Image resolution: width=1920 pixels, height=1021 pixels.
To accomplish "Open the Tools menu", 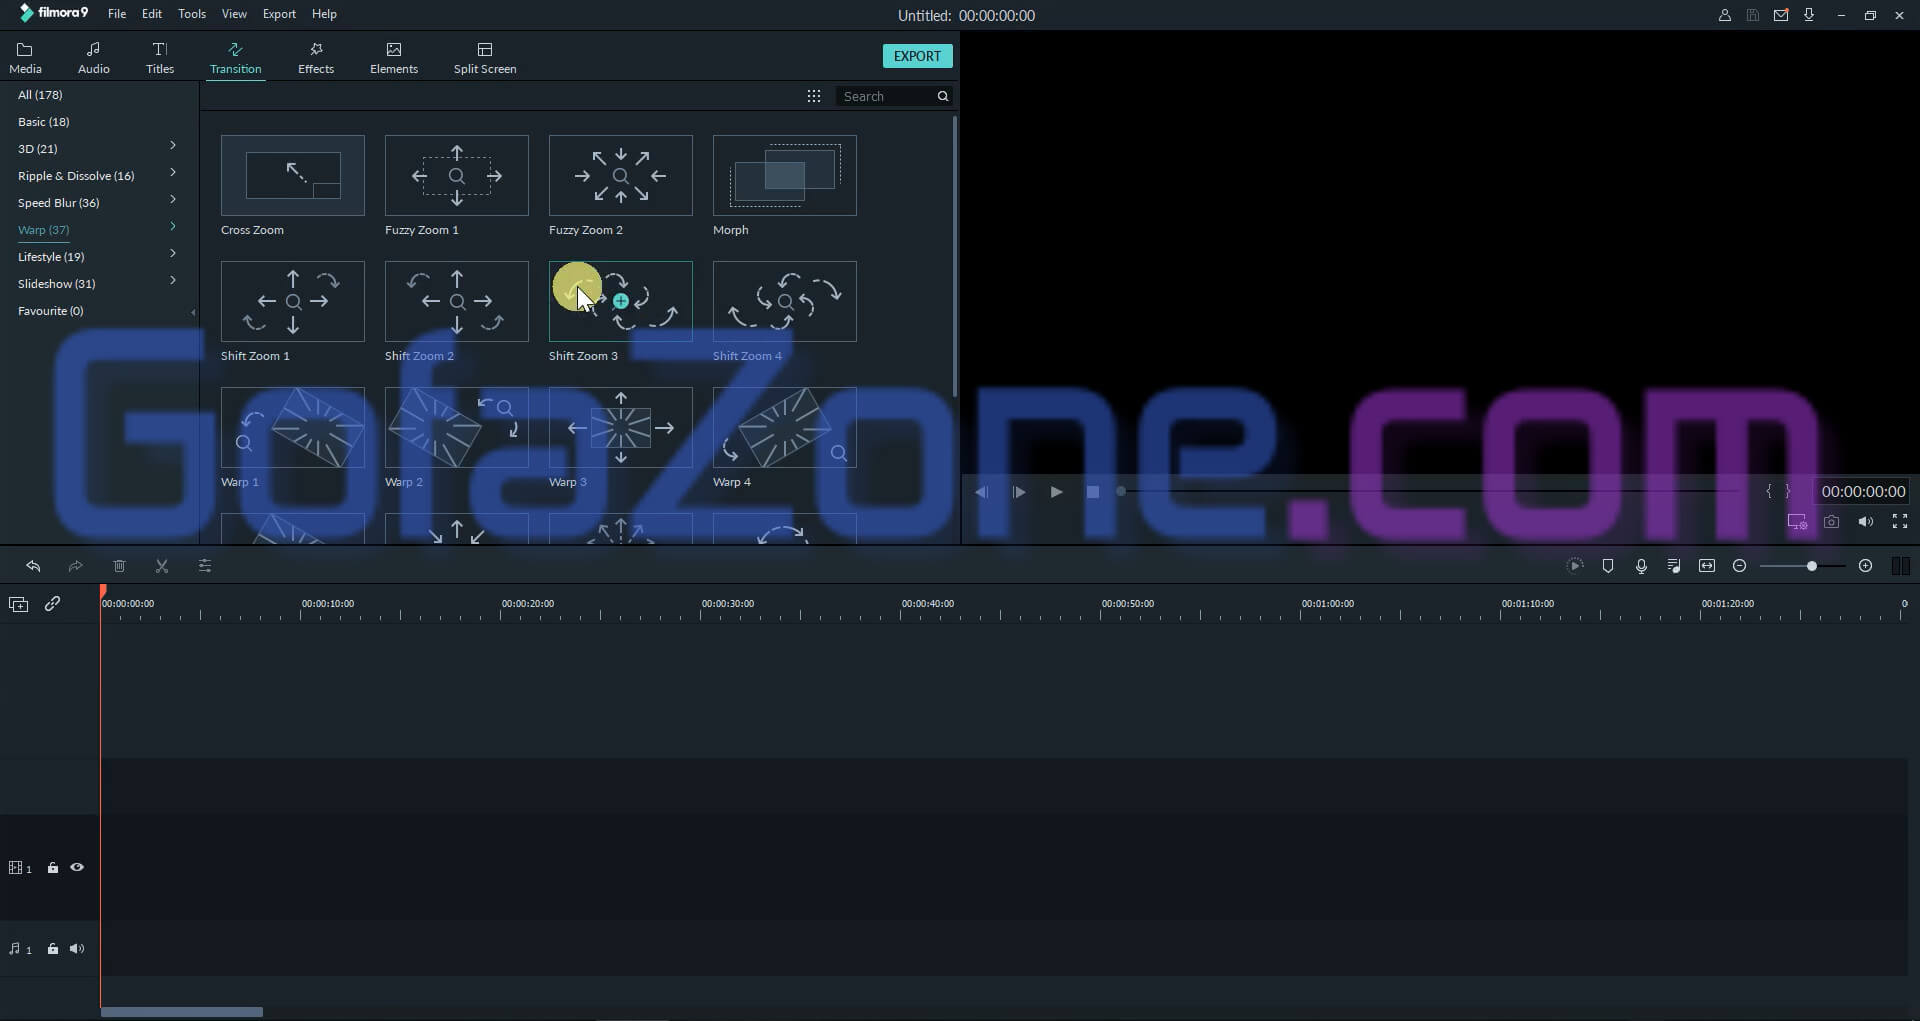I will 191,14.
